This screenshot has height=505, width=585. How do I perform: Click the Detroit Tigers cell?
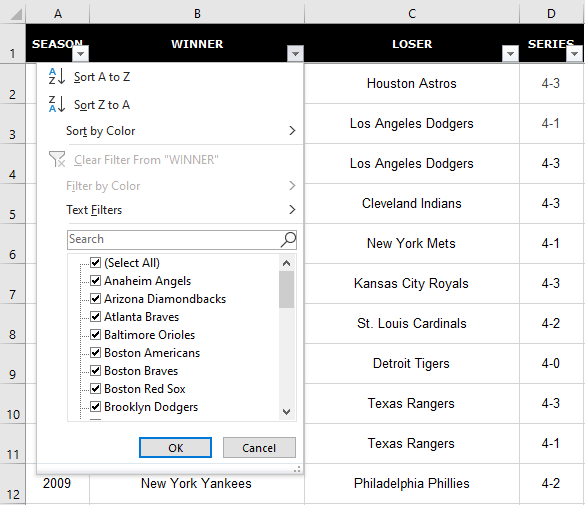tap(412, 363)
